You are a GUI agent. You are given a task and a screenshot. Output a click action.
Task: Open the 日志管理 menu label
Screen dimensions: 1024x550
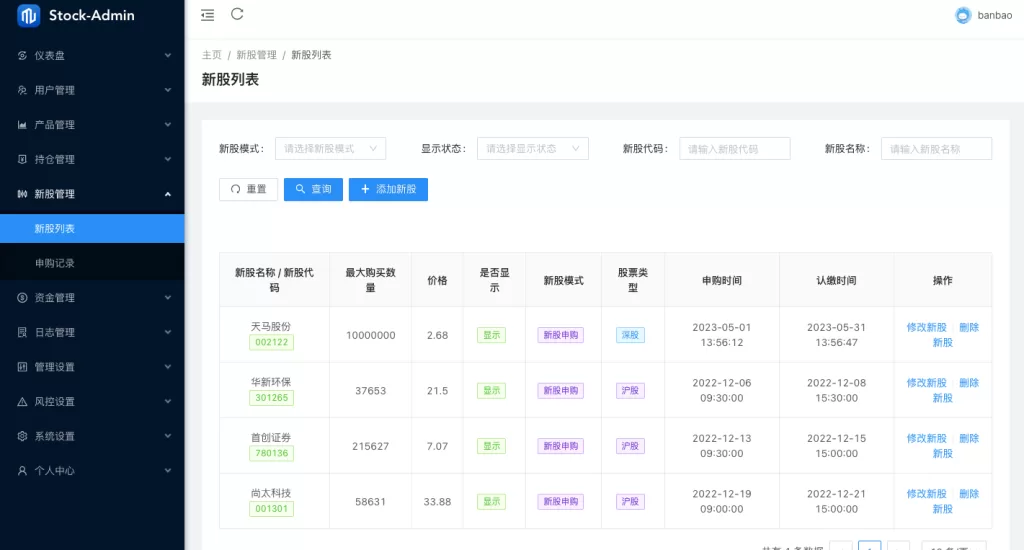click(x=54, y=332)
